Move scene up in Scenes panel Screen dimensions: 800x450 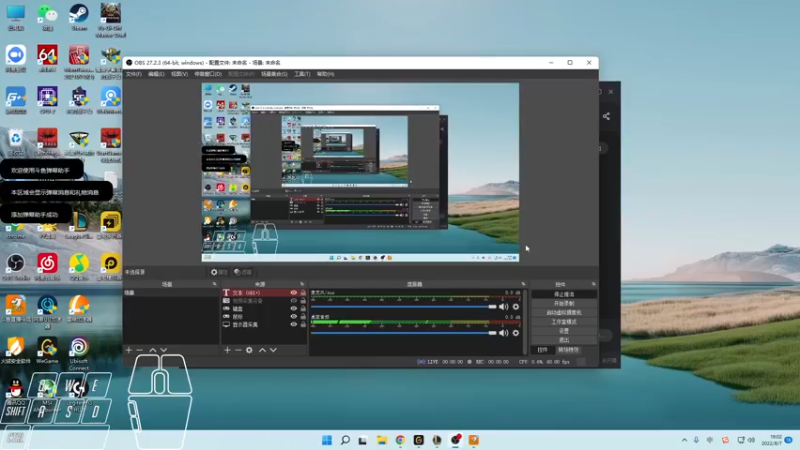pos(153,350)
